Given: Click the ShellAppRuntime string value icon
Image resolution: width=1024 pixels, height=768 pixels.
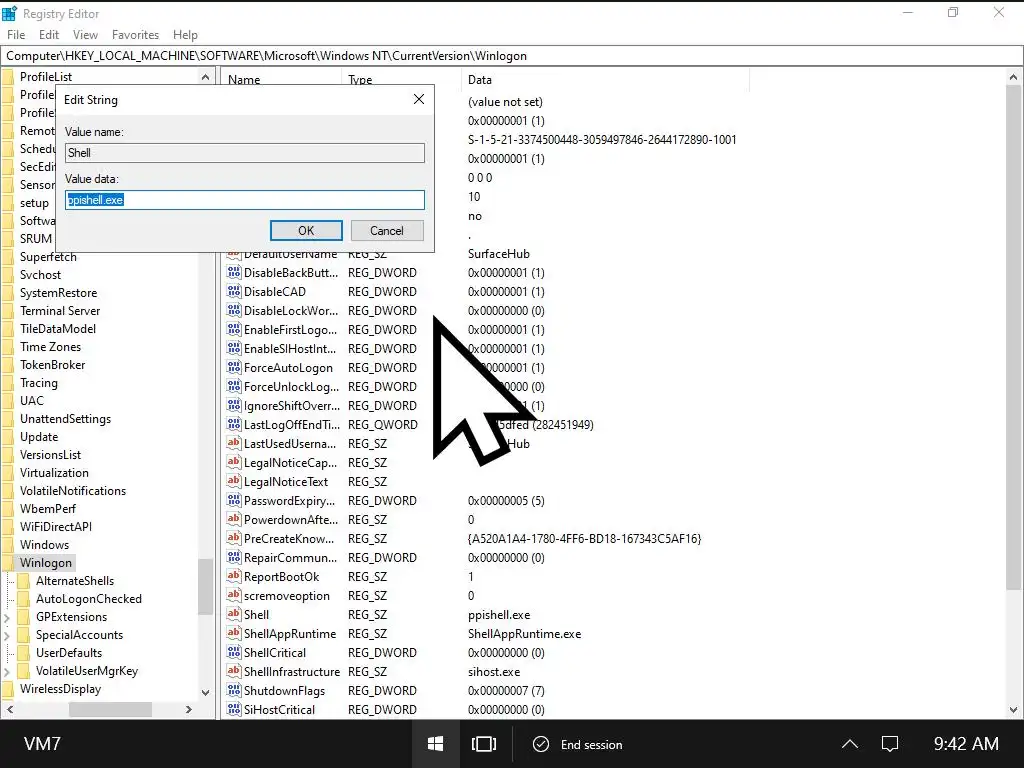Looking at the screenshot, I should coord(234,633).
